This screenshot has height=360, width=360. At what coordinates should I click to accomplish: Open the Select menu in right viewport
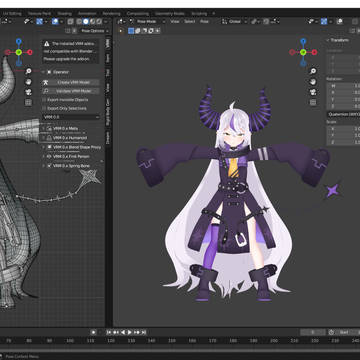[190, 21]
